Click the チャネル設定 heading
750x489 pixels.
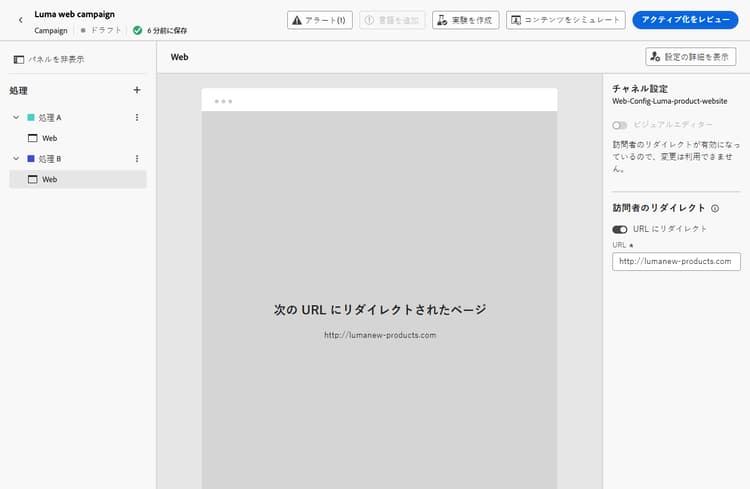[x=640, y=89]
